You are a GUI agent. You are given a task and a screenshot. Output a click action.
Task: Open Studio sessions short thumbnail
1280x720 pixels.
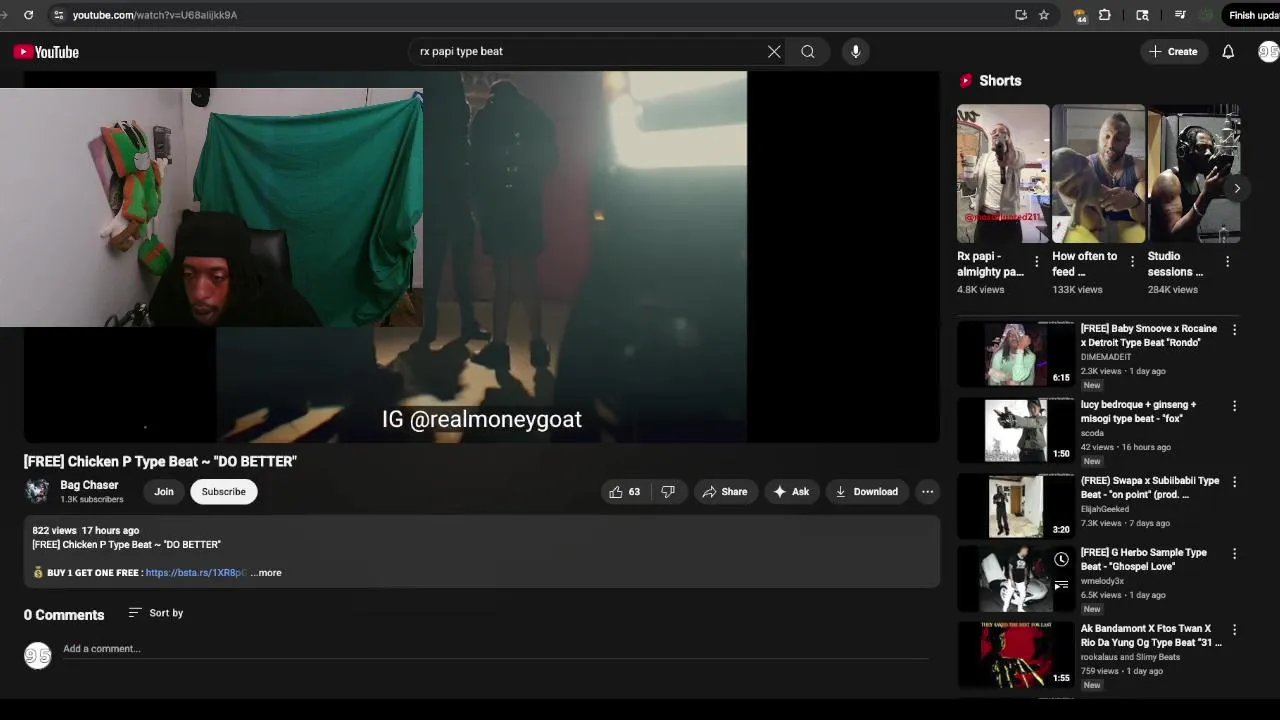coord(1194,174)
